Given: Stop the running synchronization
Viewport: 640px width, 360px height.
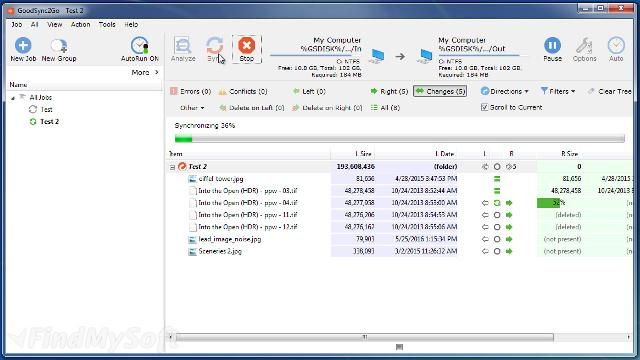Looking at the screenshot, I should pyautogui.click(x=247, y=49).
